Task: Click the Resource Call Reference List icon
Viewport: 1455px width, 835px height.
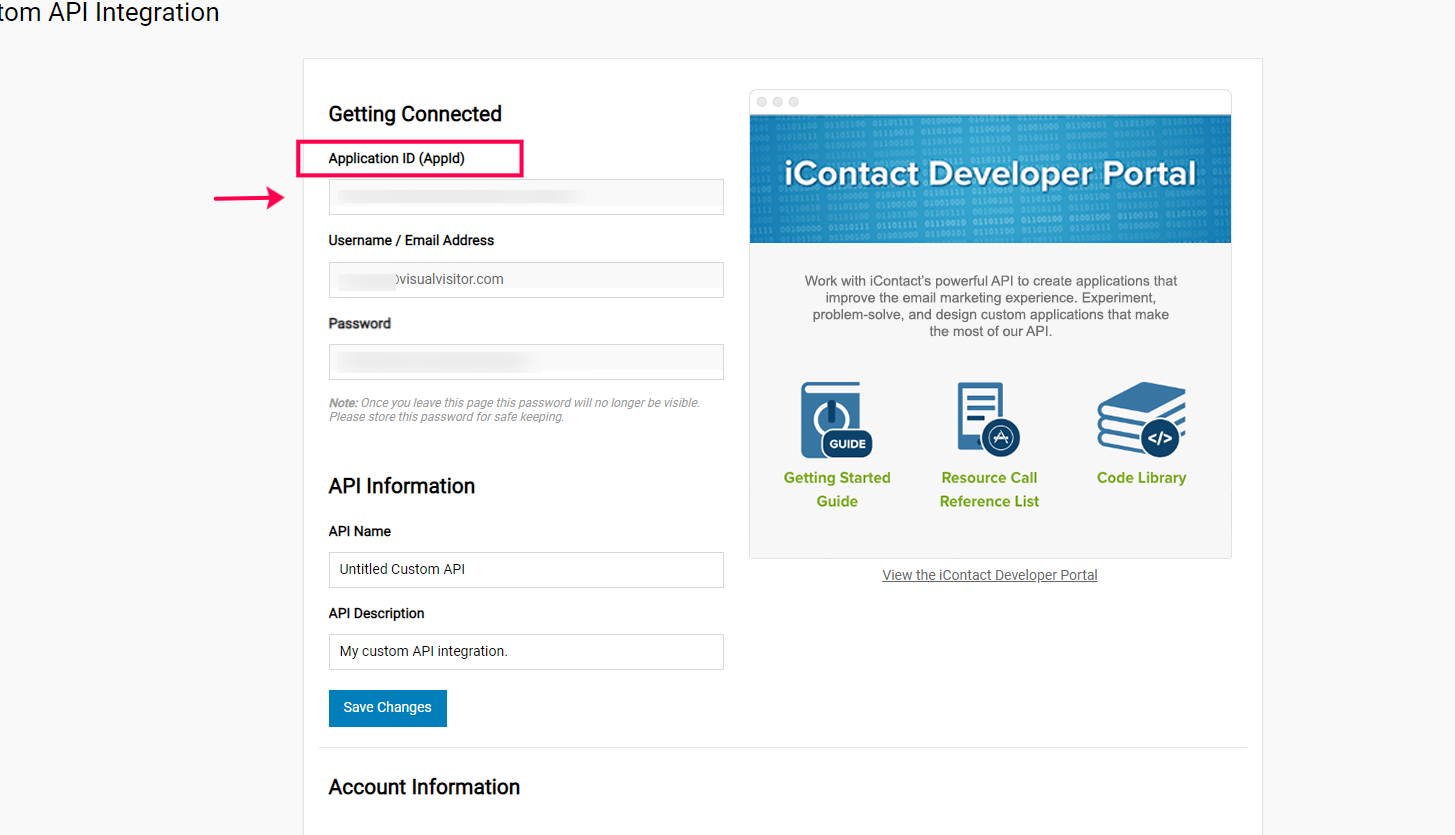Action: coord(988,419)
